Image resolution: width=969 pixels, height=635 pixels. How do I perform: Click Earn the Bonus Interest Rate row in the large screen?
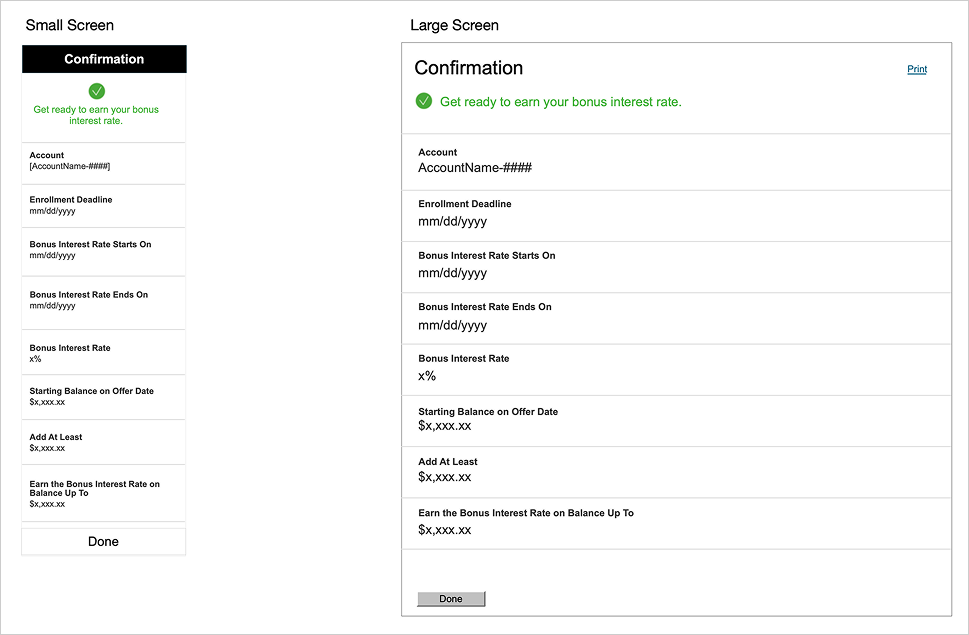[x=676, y=521]
